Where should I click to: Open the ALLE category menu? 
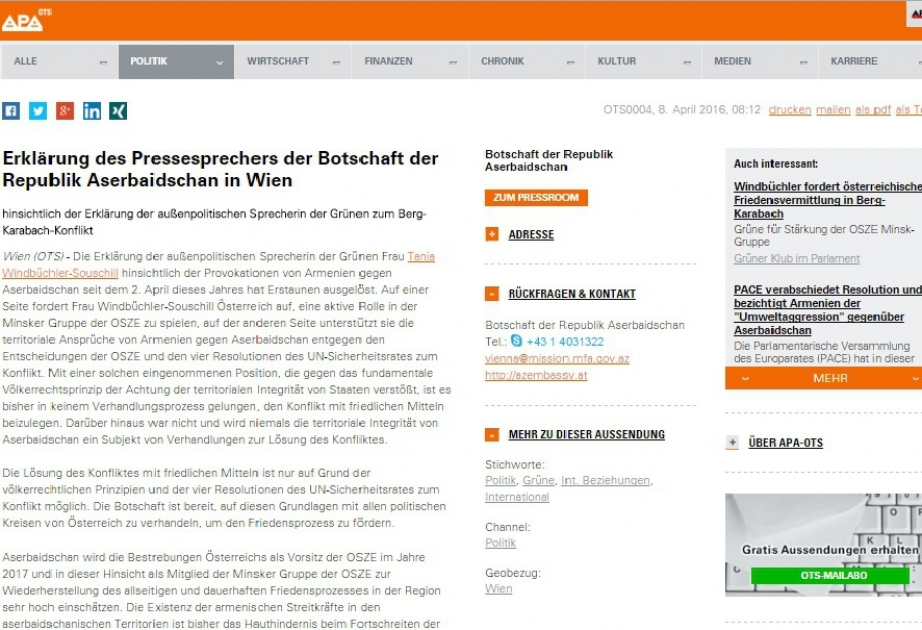[x=59, y=61]
